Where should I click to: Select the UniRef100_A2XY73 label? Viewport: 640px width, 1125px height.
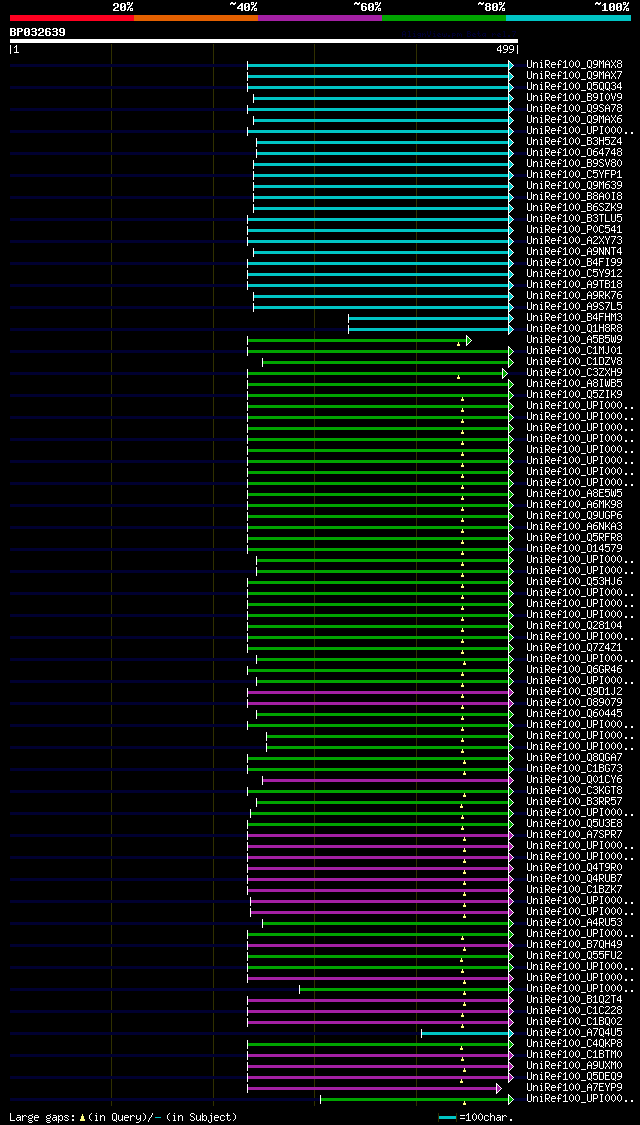click(574, 240)
